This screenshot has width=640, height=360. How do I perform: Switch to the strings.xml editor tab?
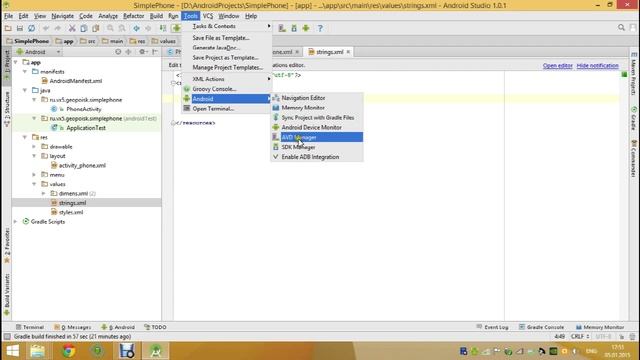click(329, 52)
